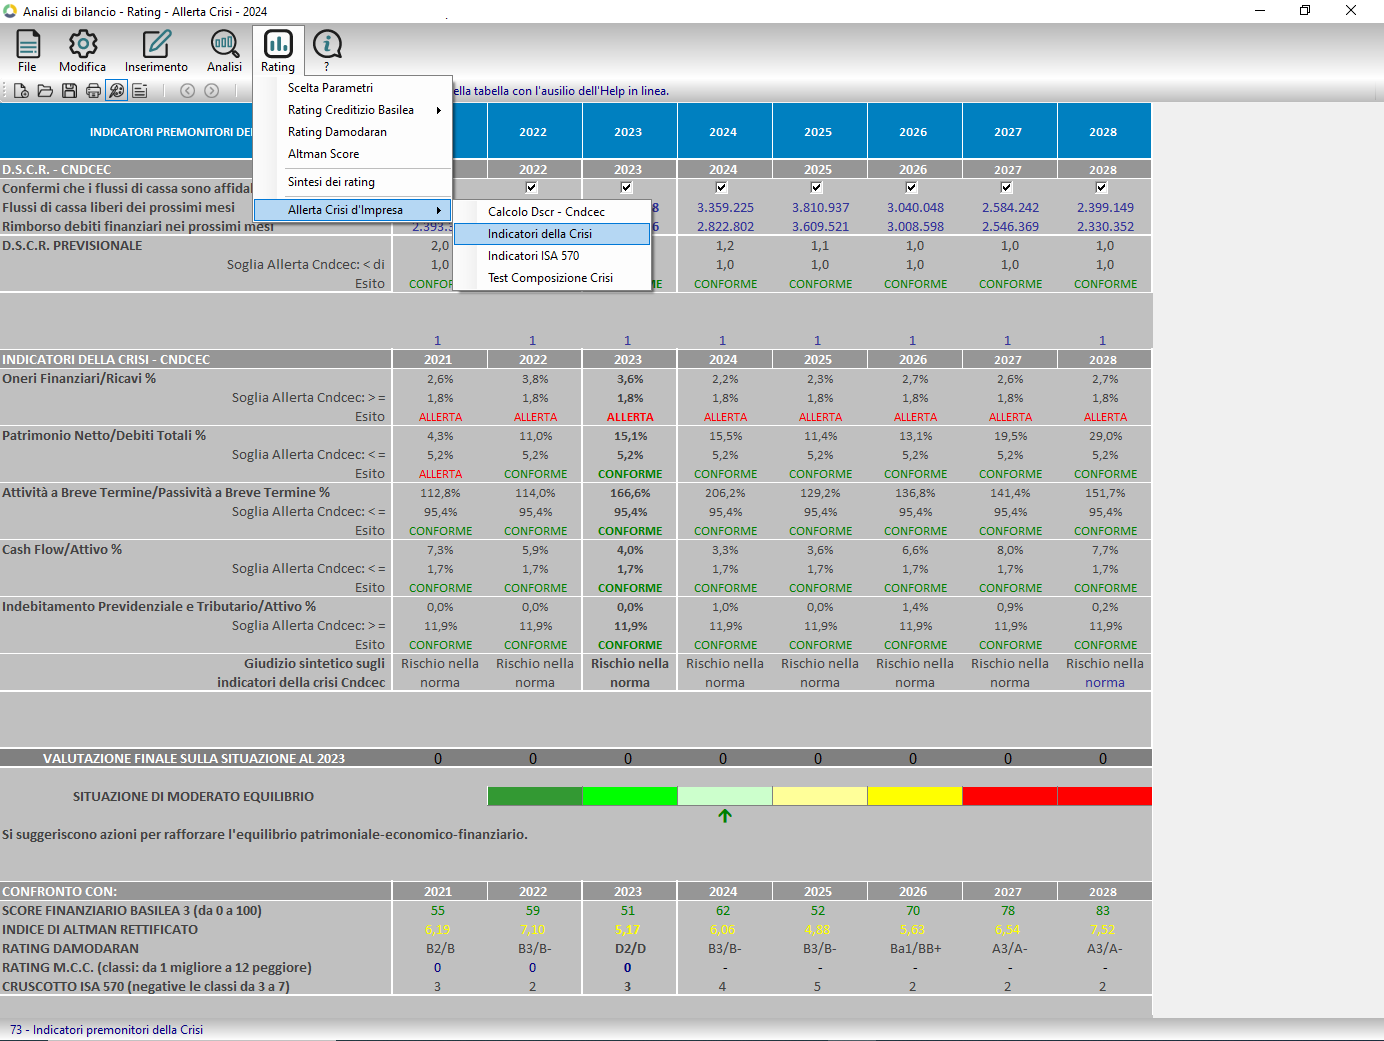Click VALUTAZIONE FINALE SULLA SITUAZIONE AL 2023 header
The width and height of the screenshot is (1384, 1041).
tap(194, 759)
